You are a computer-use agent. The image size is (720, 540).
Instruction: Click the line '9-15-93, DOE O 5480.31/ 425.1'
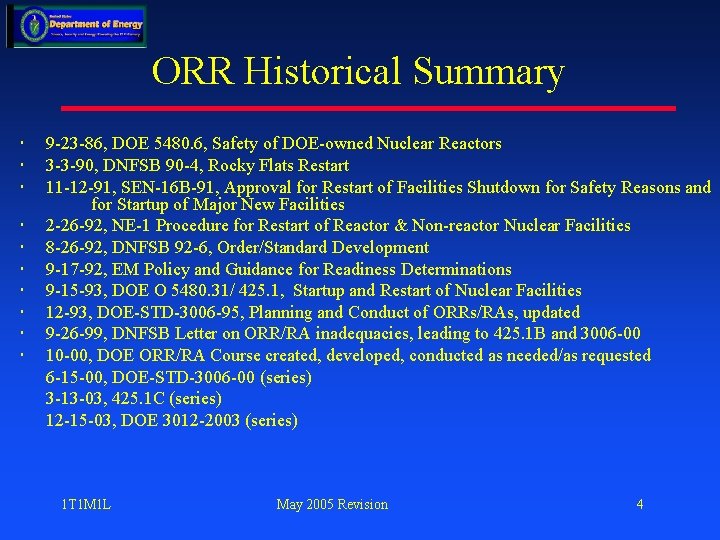coord(314,291)
